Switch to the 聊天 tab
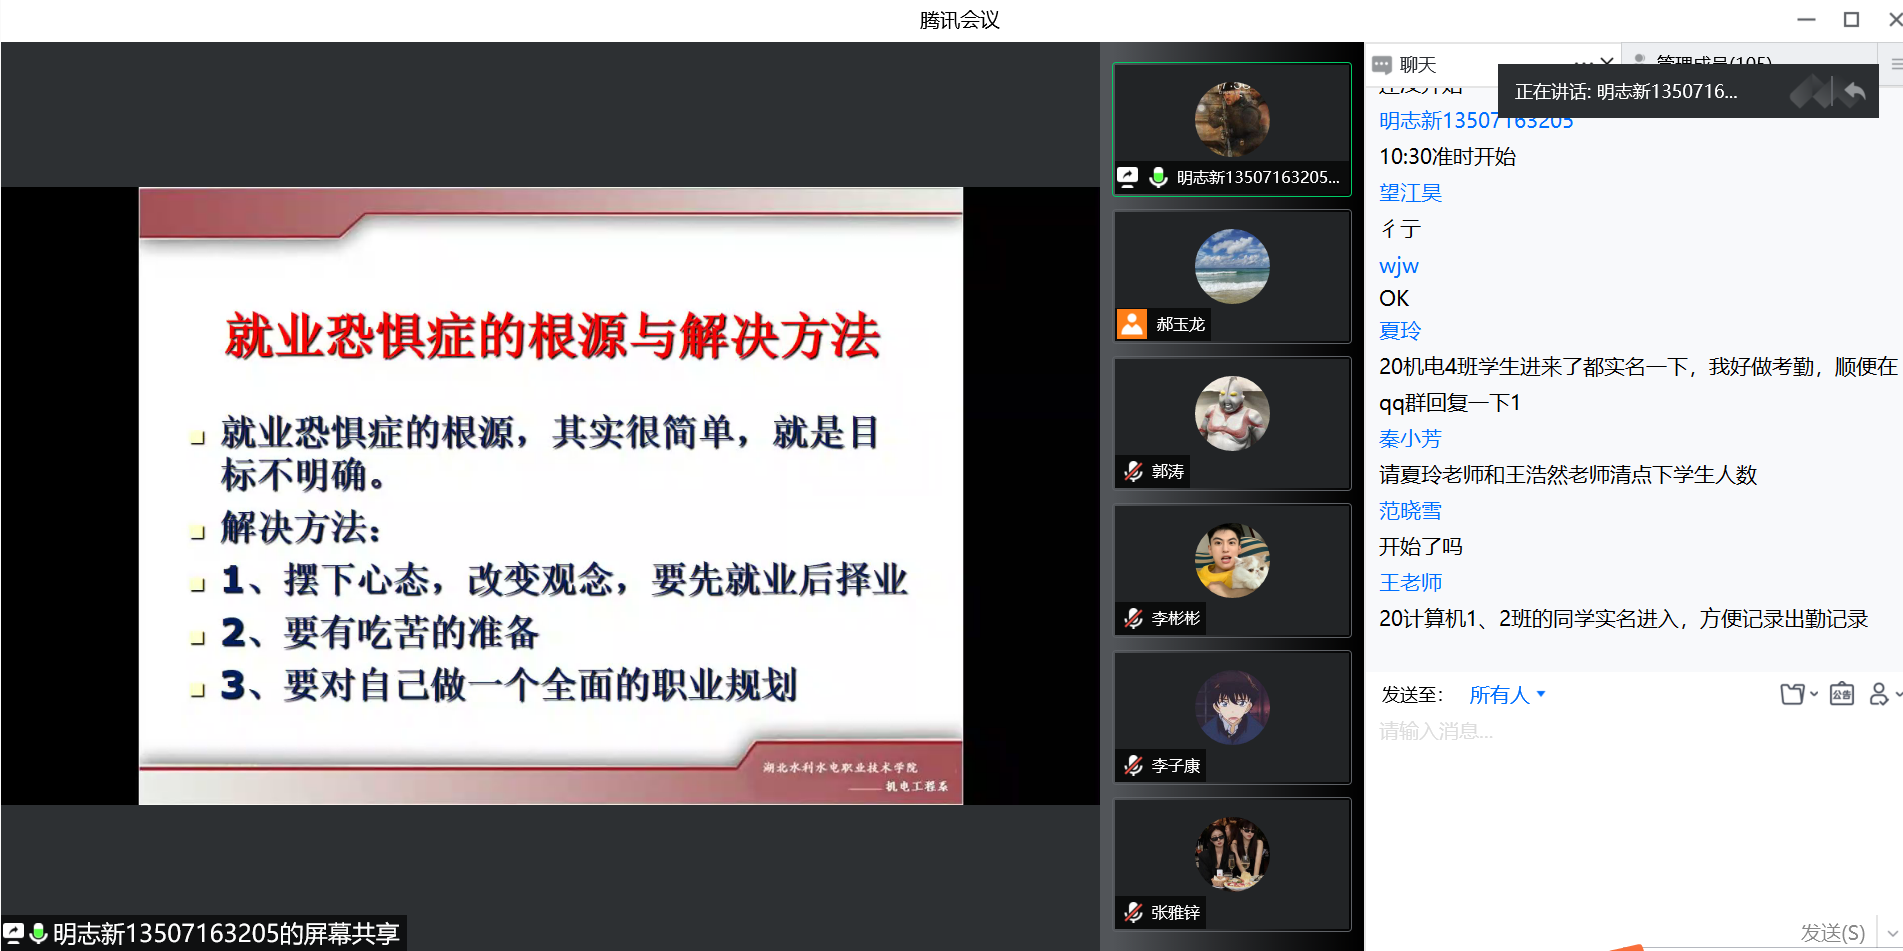 click(1417, 65)
